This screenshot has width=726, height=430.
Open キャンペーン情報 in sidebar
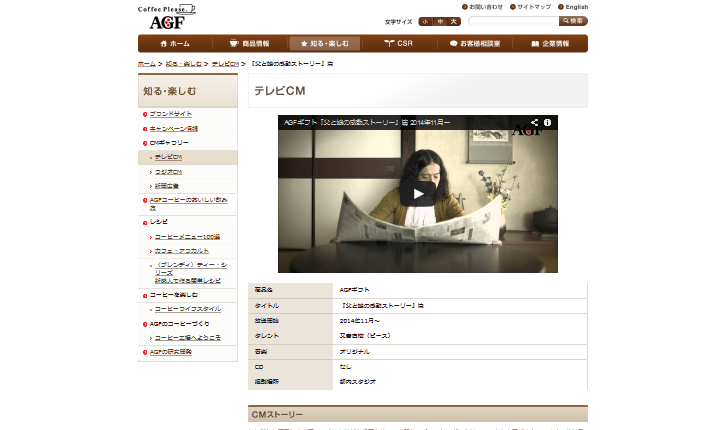174,129
